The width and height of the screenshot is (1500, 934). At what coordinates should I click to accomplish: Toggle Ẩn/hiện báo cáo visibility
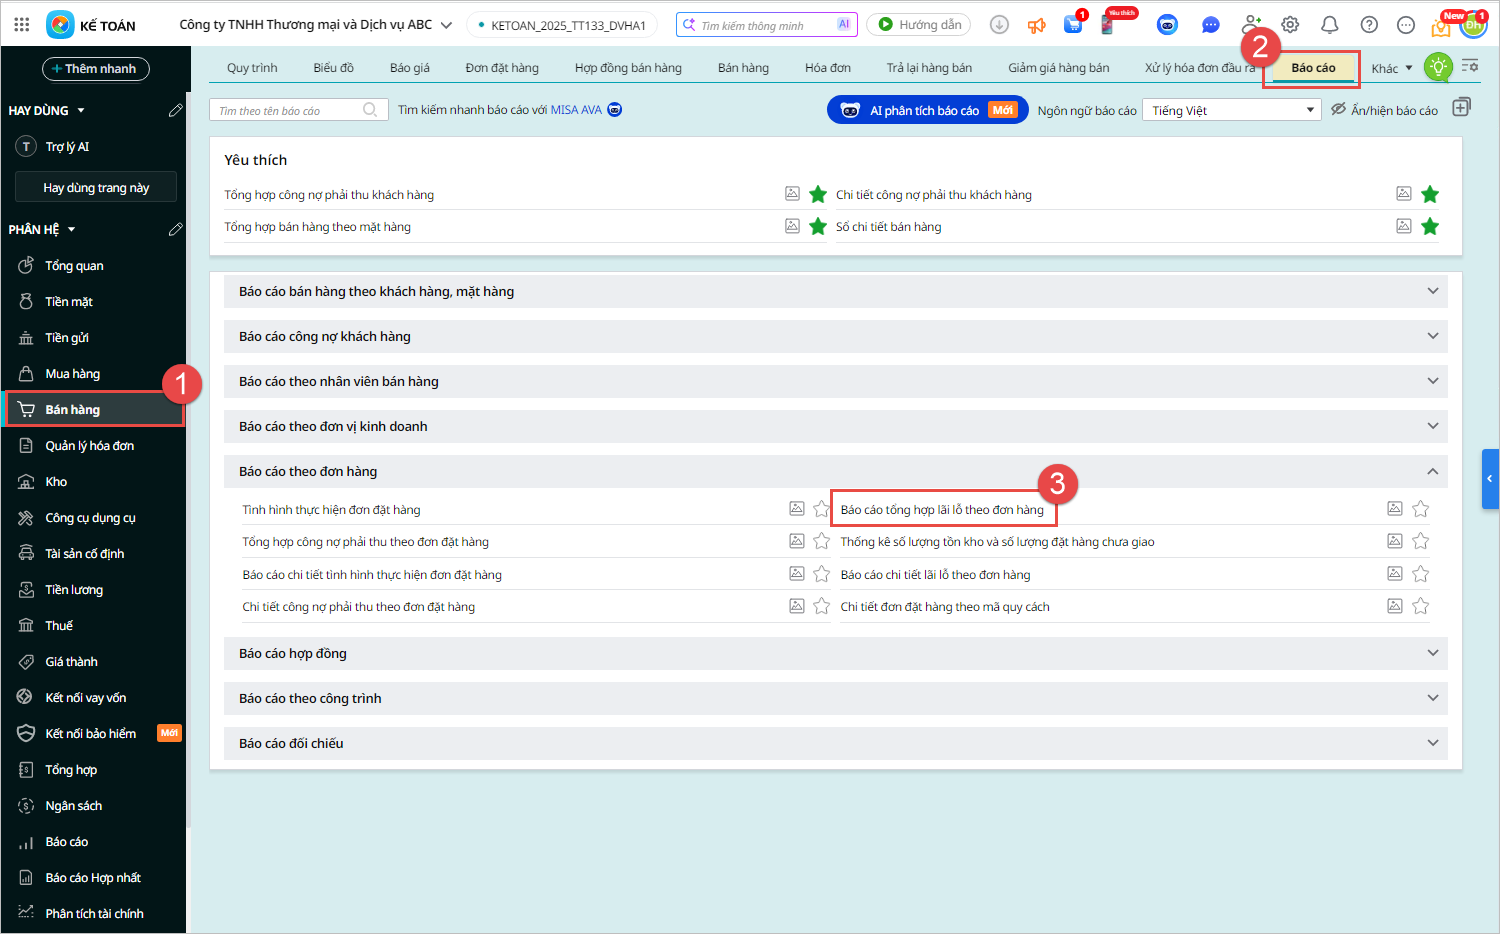[1384, 110]
